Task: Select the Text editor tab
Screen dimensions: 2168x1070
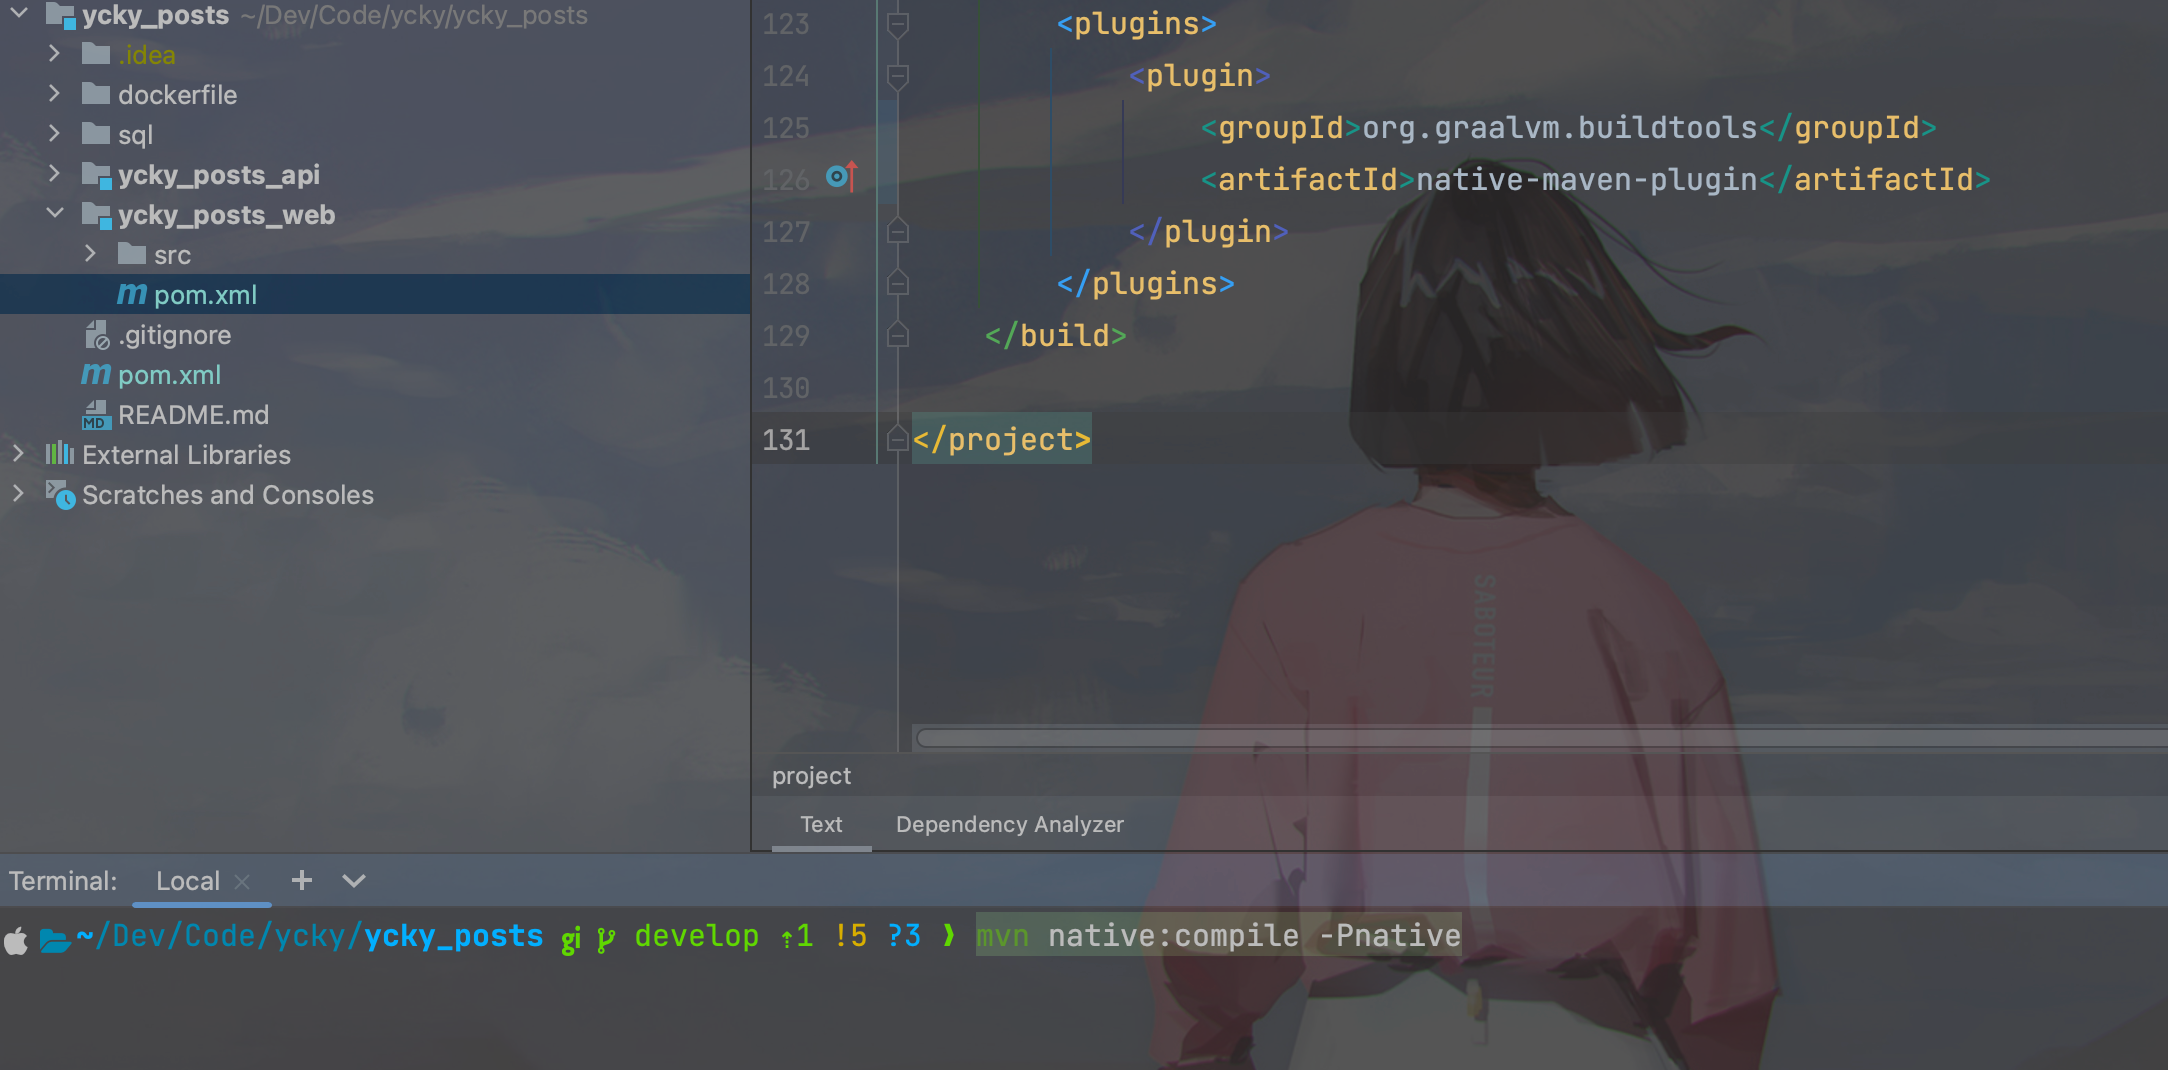Action: click(821, 824)
